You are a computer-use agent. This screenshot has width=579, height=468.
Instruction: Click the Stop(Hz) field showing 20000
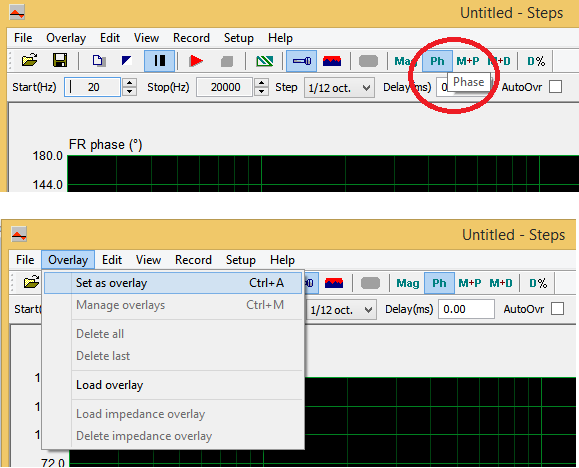225,87
